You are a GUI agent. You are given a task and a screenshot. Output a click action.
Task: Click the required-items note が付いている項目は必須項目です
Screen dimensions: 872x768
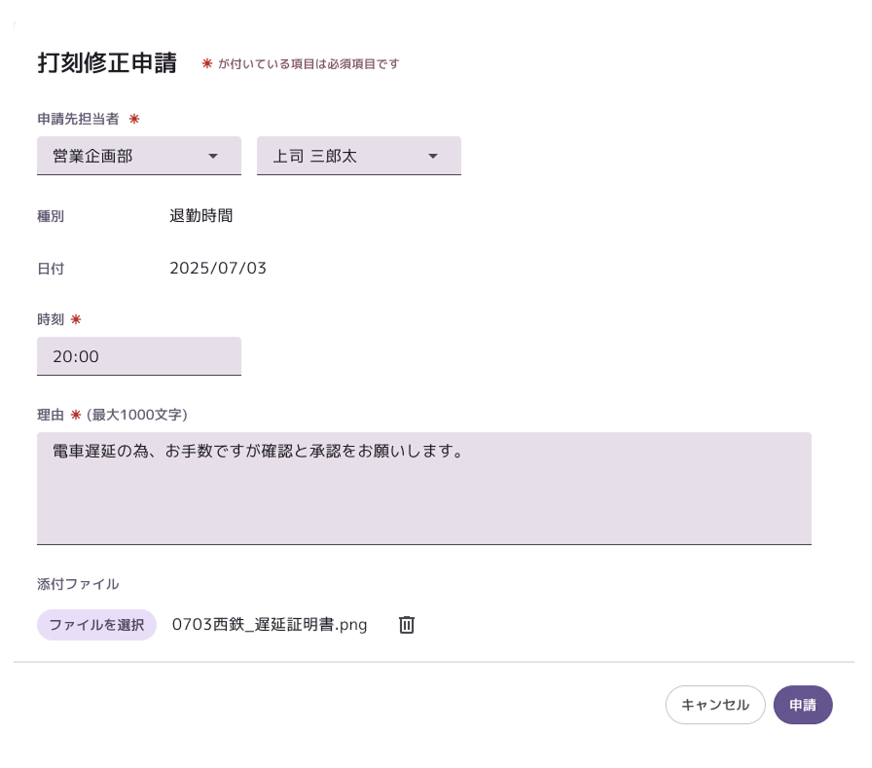pyautogui.click(x=309, y=64)
